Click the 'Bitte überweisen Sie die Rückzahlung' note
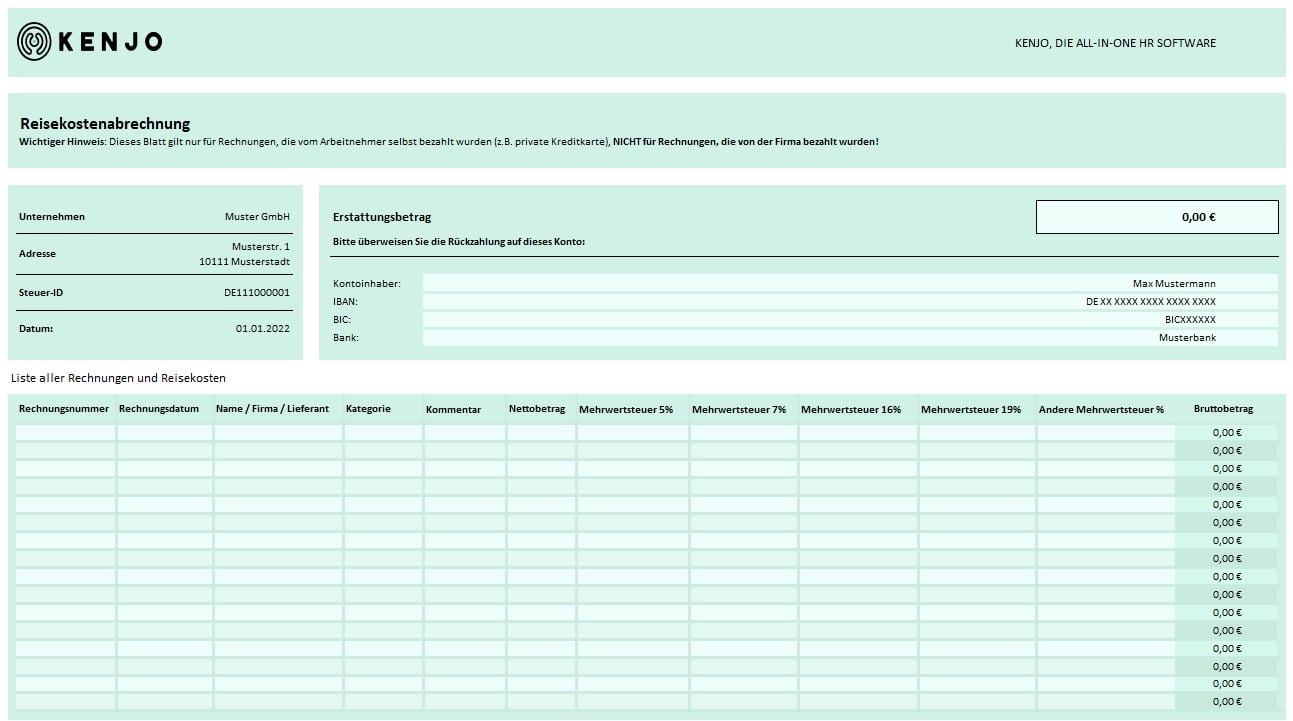 459,242
